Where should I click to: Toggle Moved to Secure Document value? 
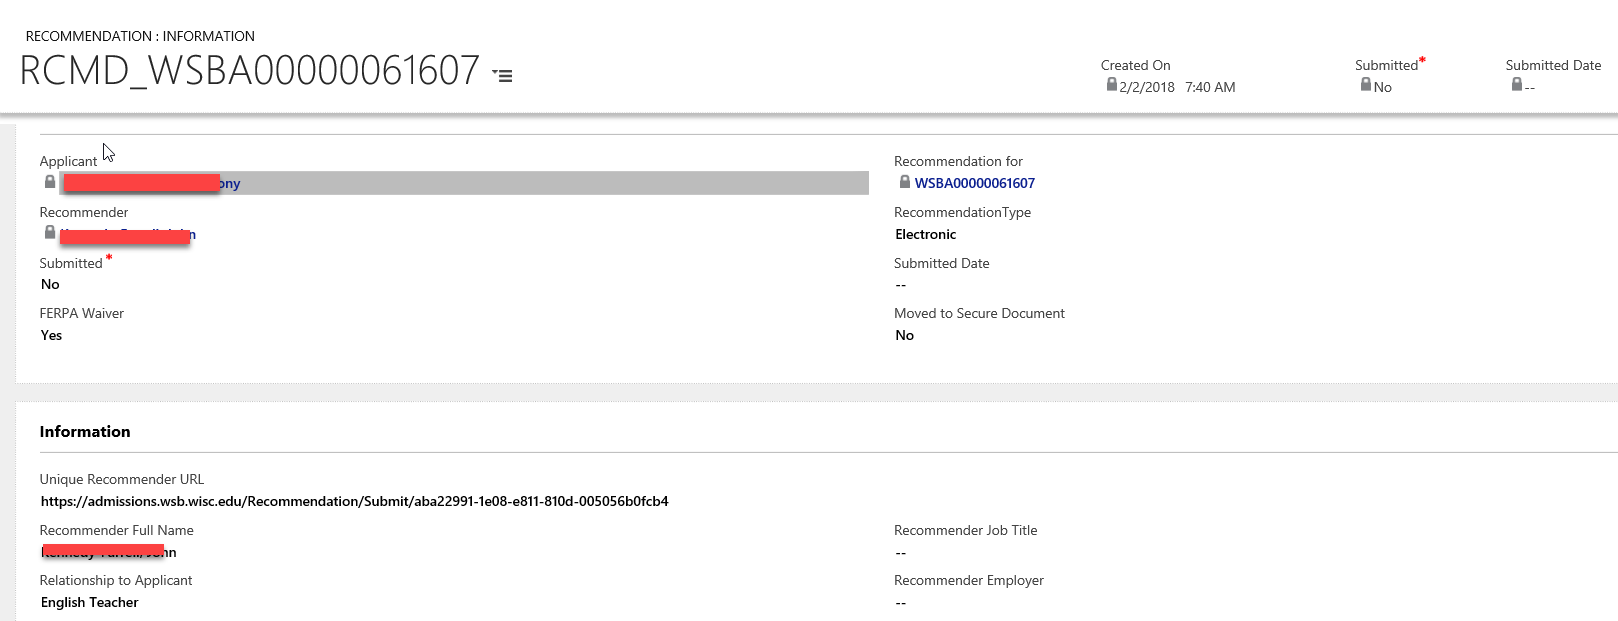pos(904,336)
